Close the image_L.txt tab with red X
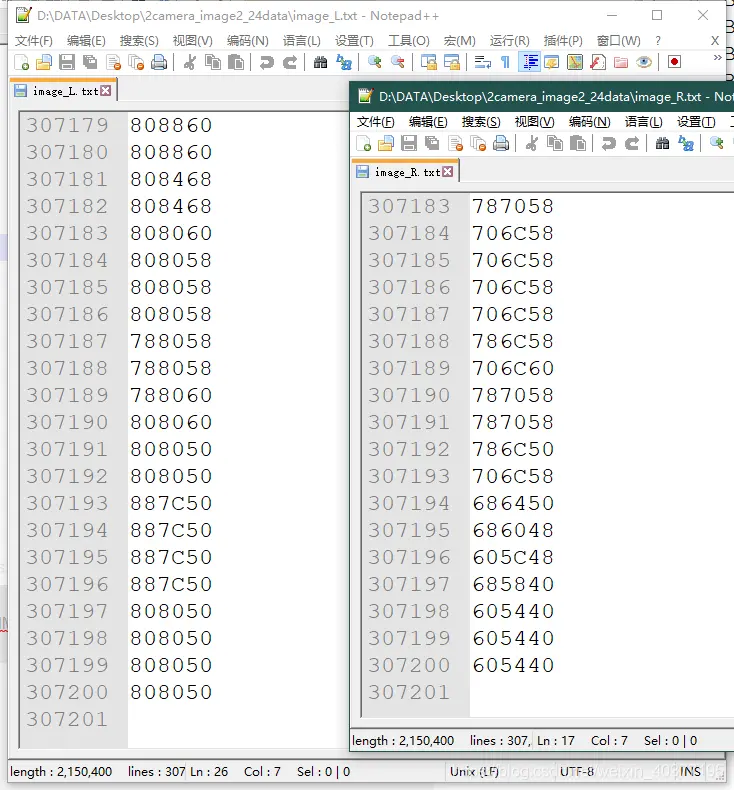 point(105,91)
